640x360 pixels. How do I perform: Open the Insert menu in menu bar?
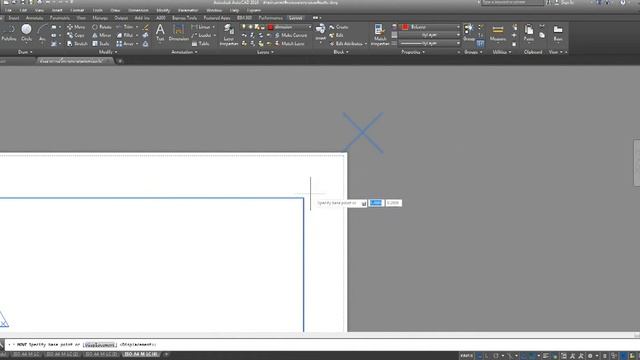(x=57, y=10)
